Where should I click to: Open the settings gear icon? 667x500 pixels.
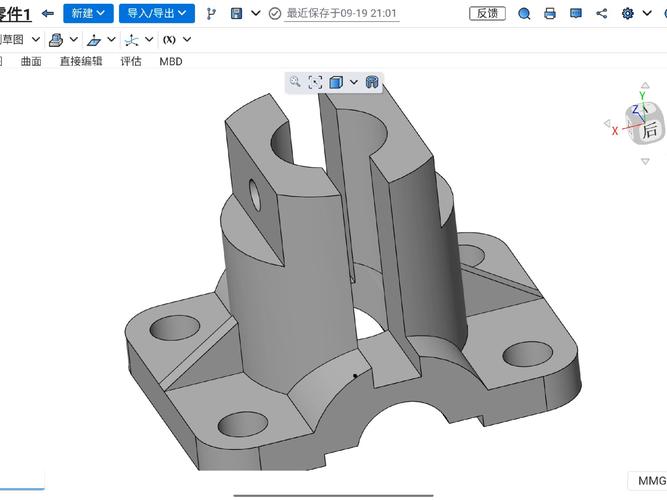pyautogui.click(x=627, y=14)
